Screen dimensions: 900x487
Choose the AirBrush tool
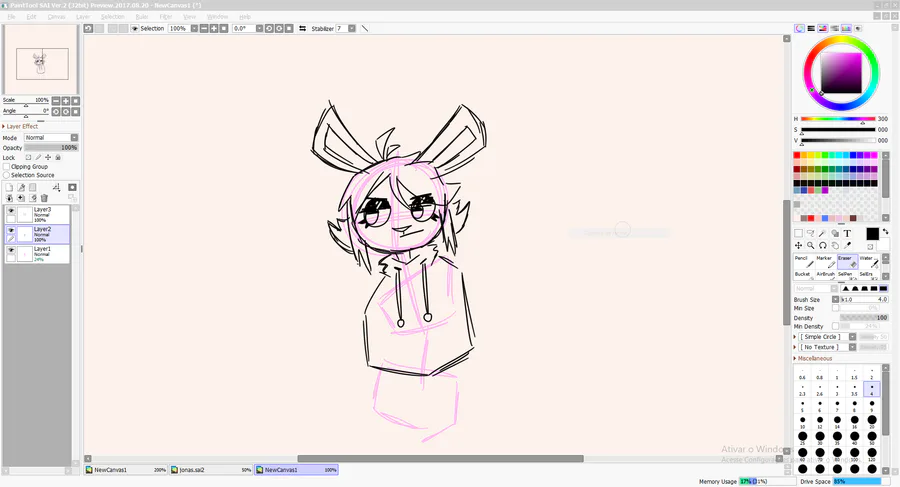[825, 275]
